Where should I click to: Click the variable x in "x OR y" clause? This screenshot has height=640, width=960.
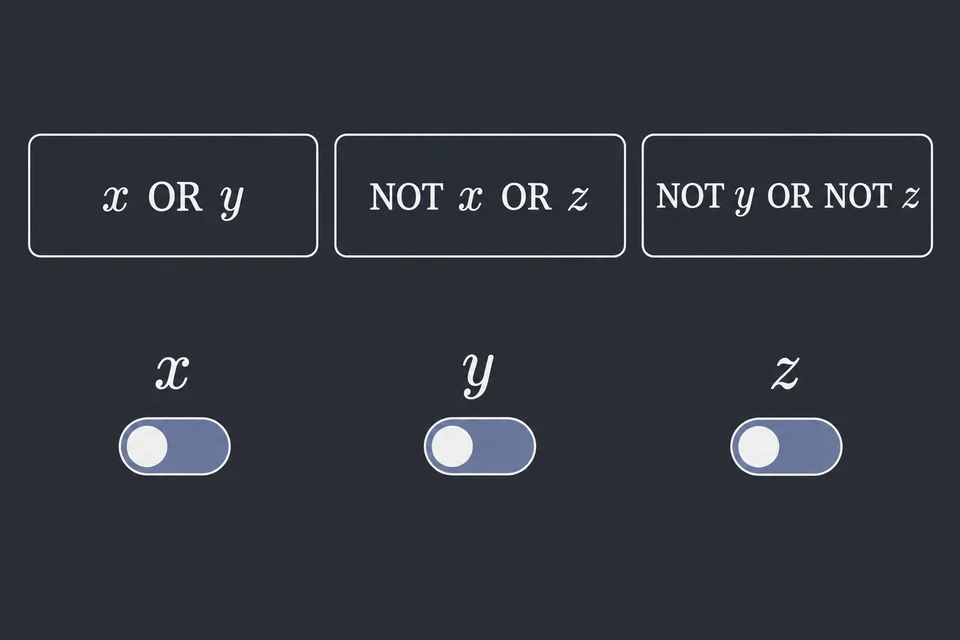click(x=116, y=198)
